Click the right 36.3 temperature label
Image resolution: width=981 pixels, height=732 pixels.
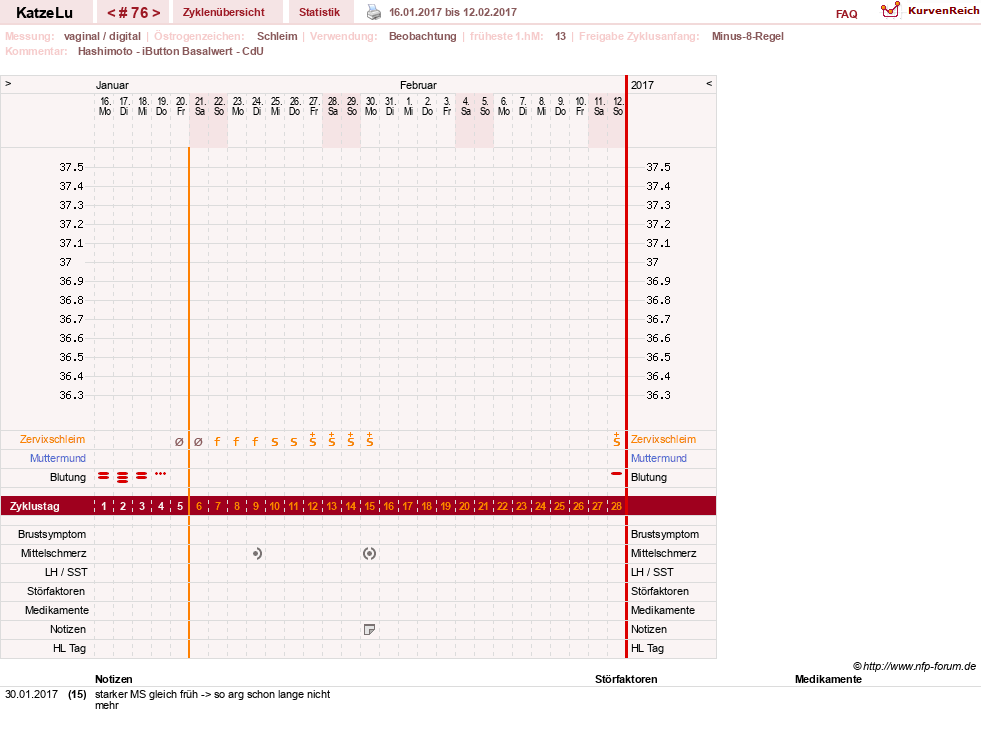(658, 395)
